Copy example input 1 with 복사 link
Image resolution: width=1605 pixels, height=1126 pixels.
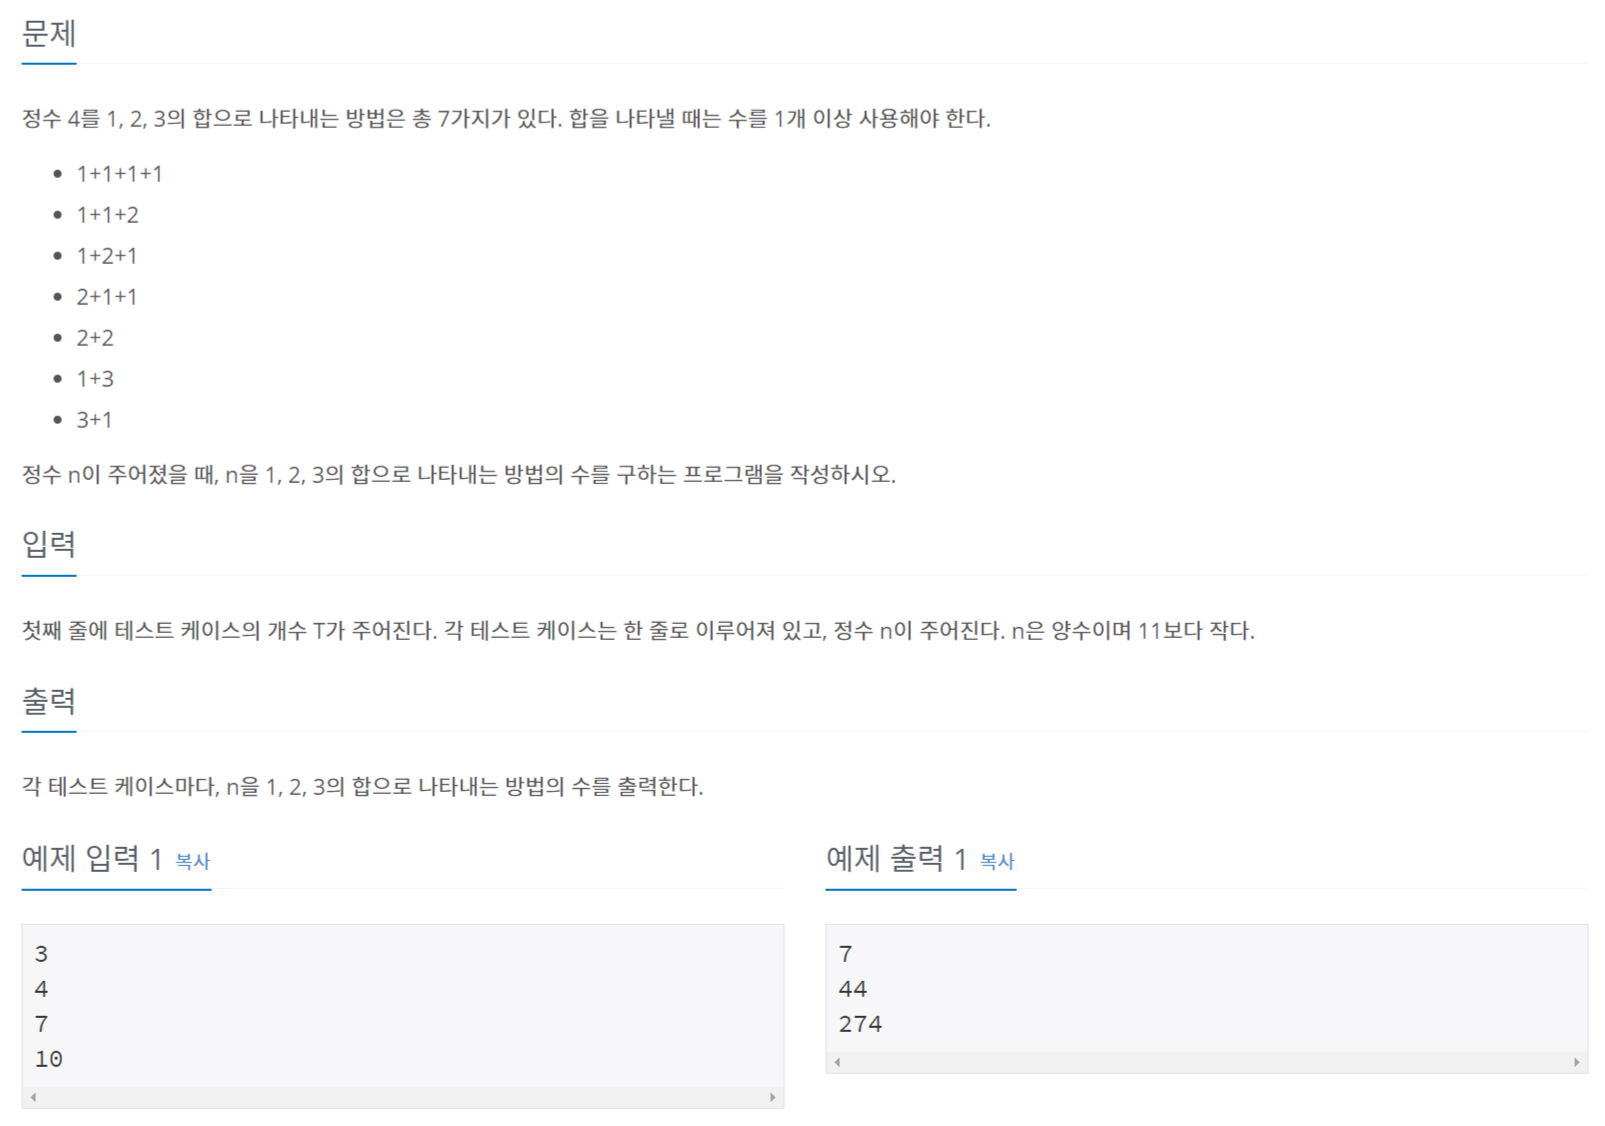pos(193,861)
